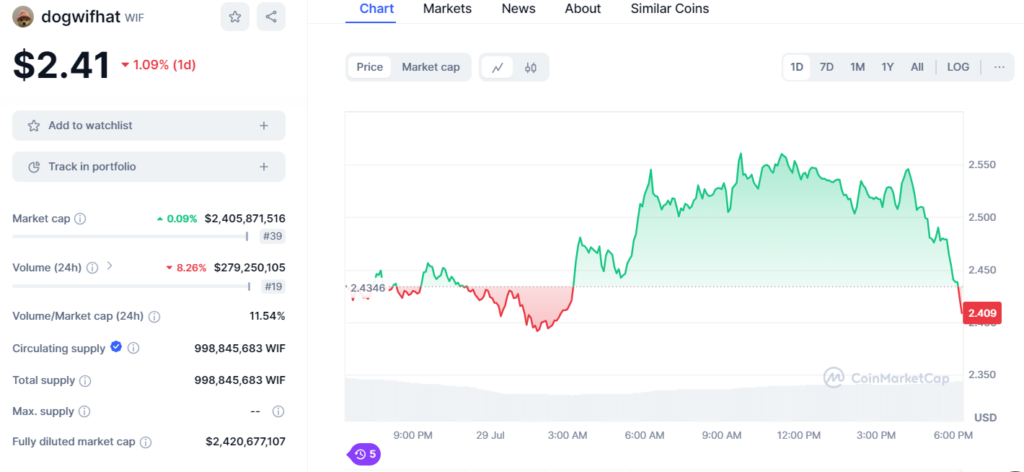
Task: Click the Market cap info icon
Action: pos(80,219)
